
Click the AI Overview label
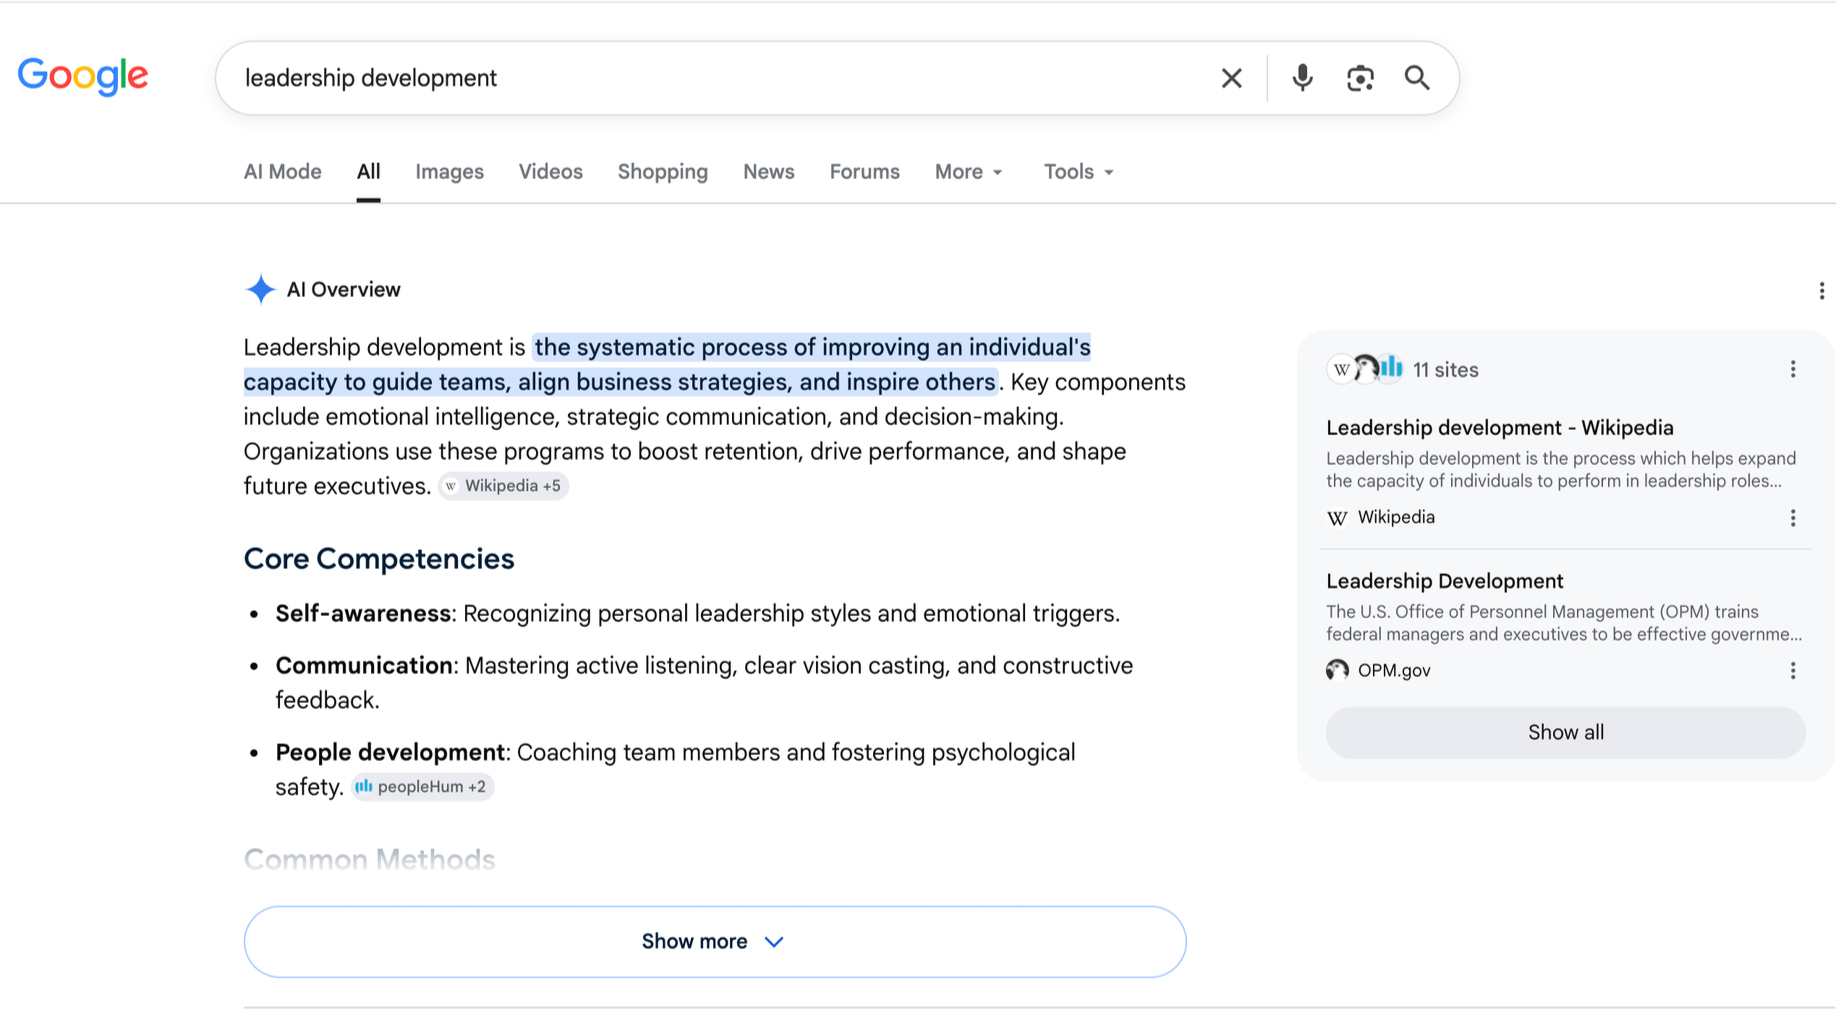tap(343, 290)
